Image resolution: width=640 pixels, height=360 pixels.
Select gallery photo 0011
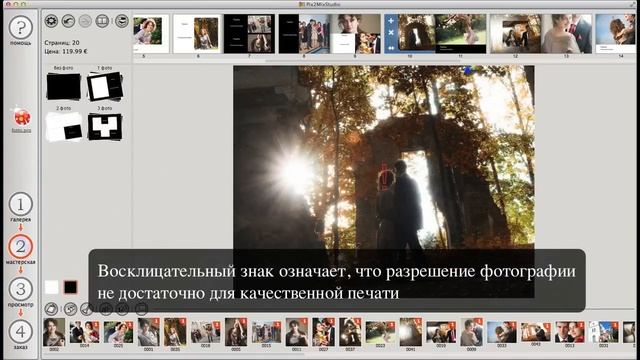click(x=297, y=332)
